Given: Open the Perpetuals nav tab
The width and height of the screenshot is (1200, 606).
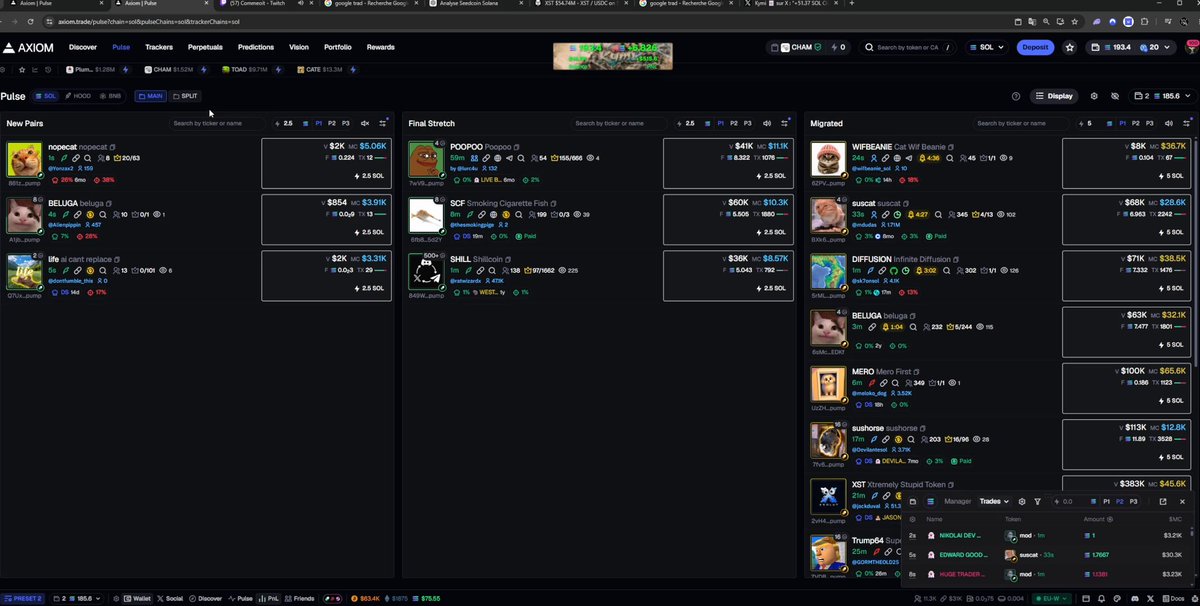Looking at the screenshot, I should pyautogui.click(x=205, y=47).
